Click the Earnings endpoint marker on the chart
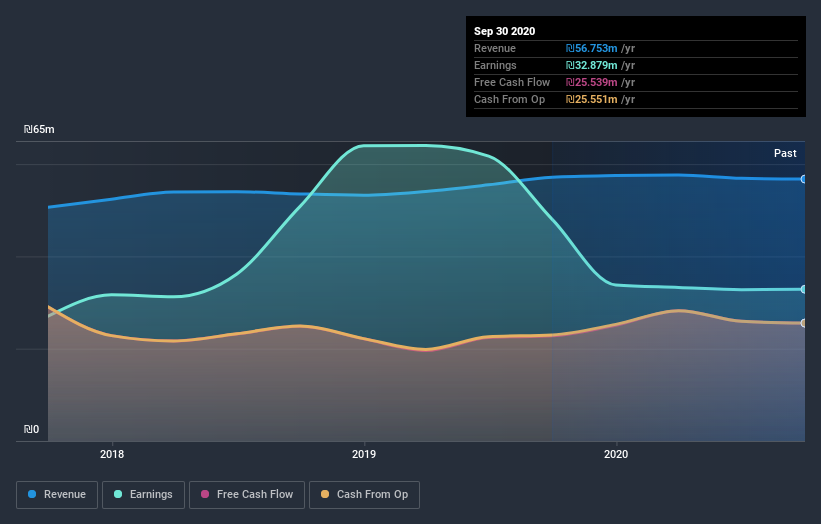 click(x=804, y=289)
